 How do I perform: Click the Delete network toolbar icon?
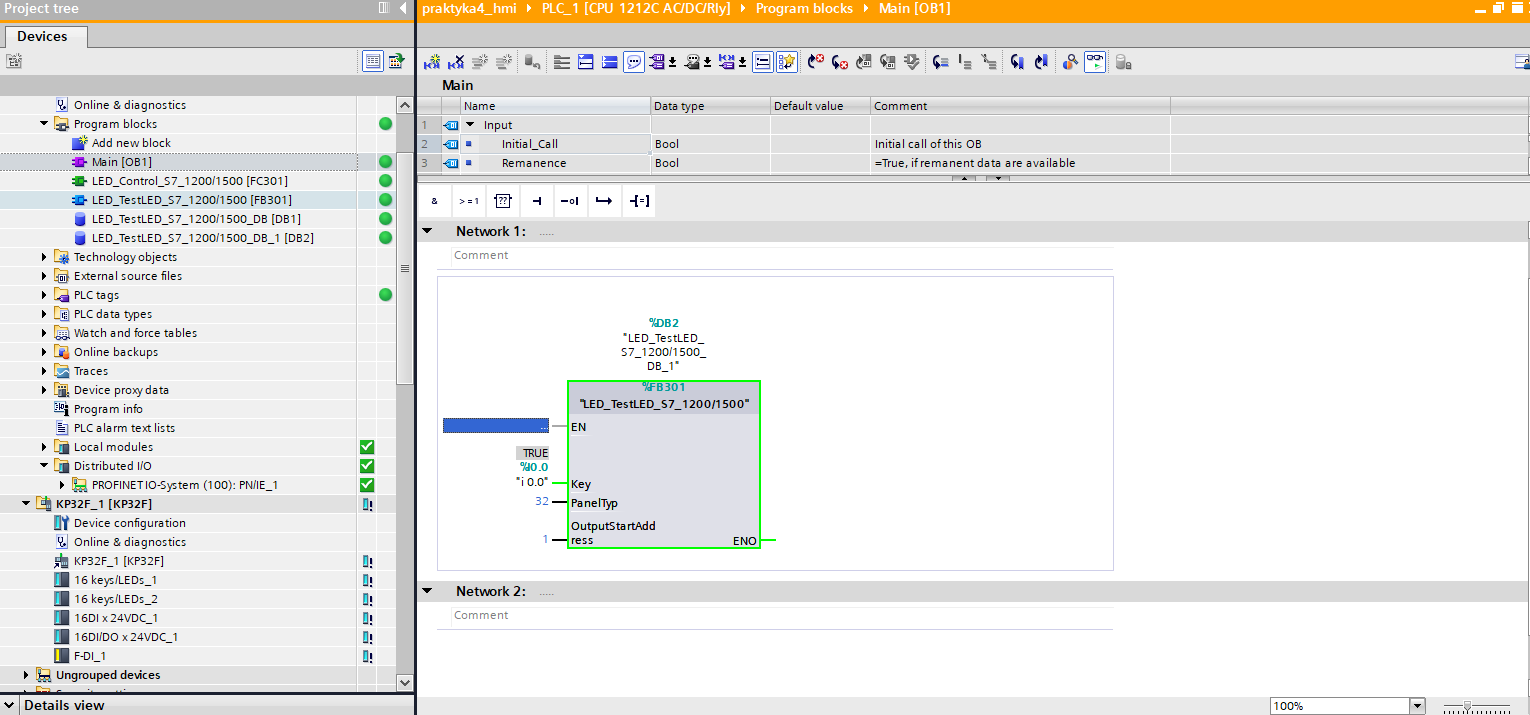point(456,62)
